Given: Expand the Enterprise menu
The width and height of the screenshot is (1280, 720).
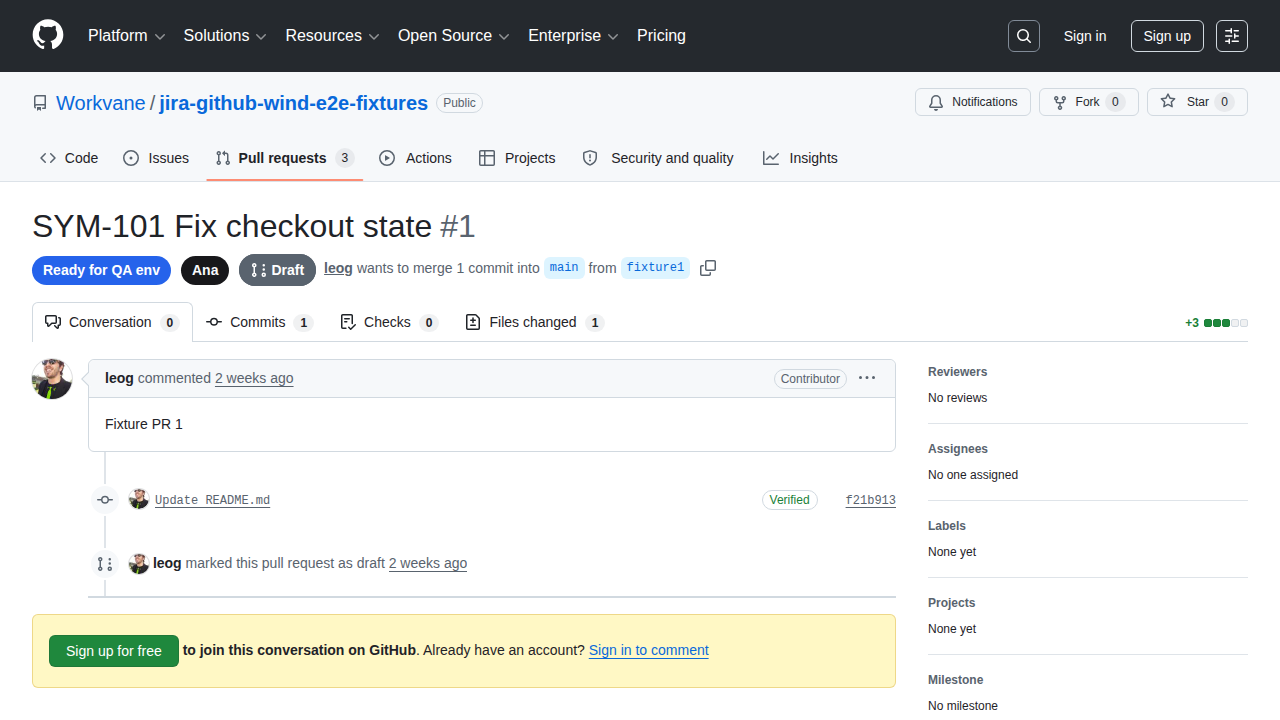Looking at the screenshot, I should pyautogui.click(x=573, y=35).
